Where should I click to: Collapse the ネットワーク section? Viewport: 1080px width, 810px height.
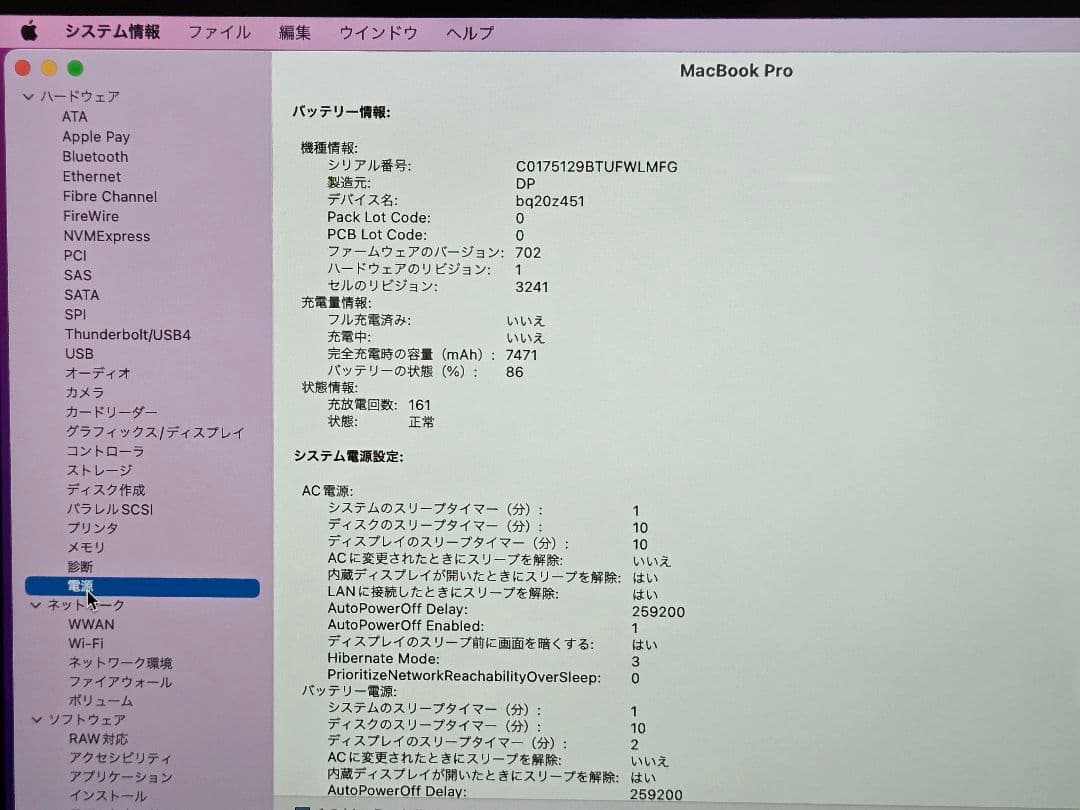pos(34,604)
